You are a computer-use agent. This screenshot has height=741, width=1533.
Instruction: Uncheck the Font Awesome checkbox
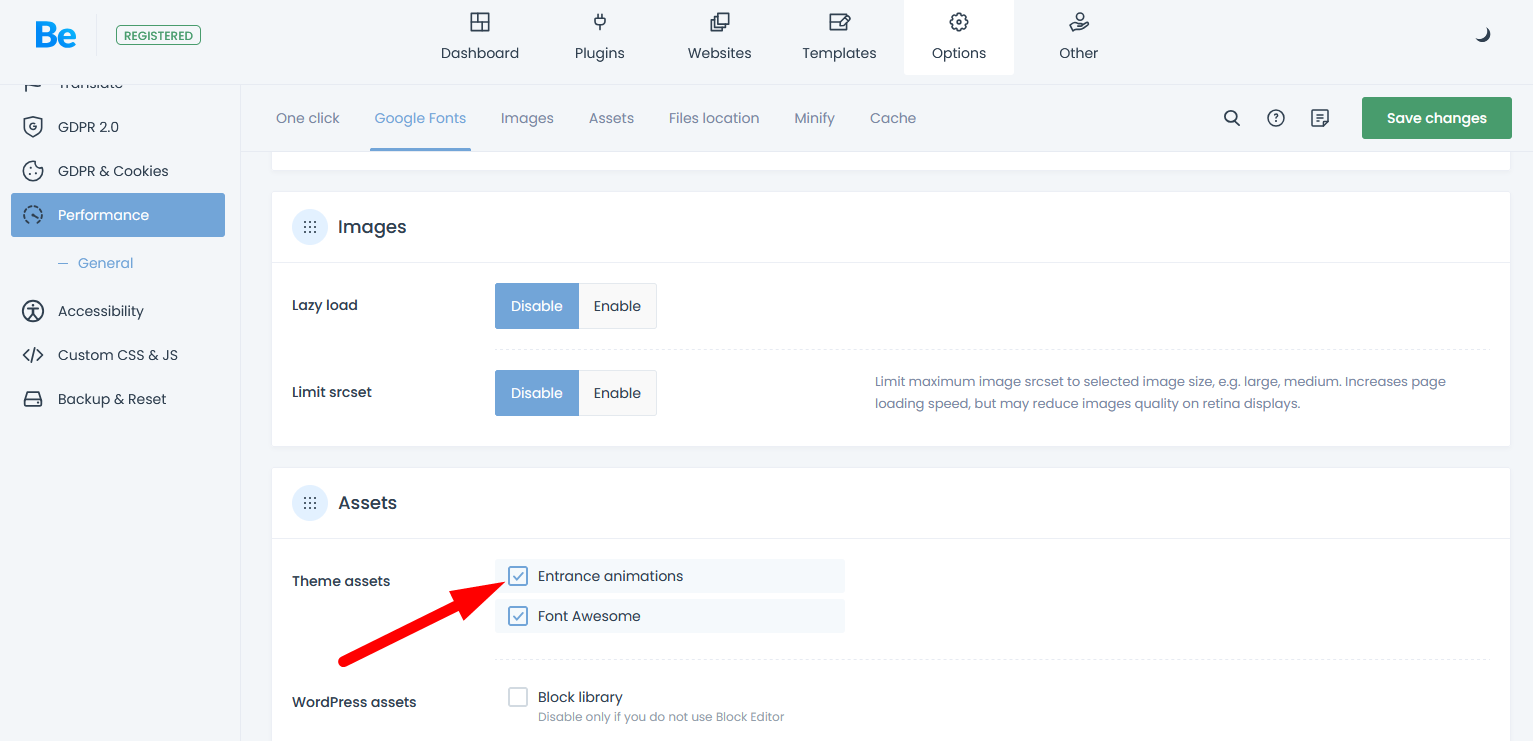coord(518,616)
